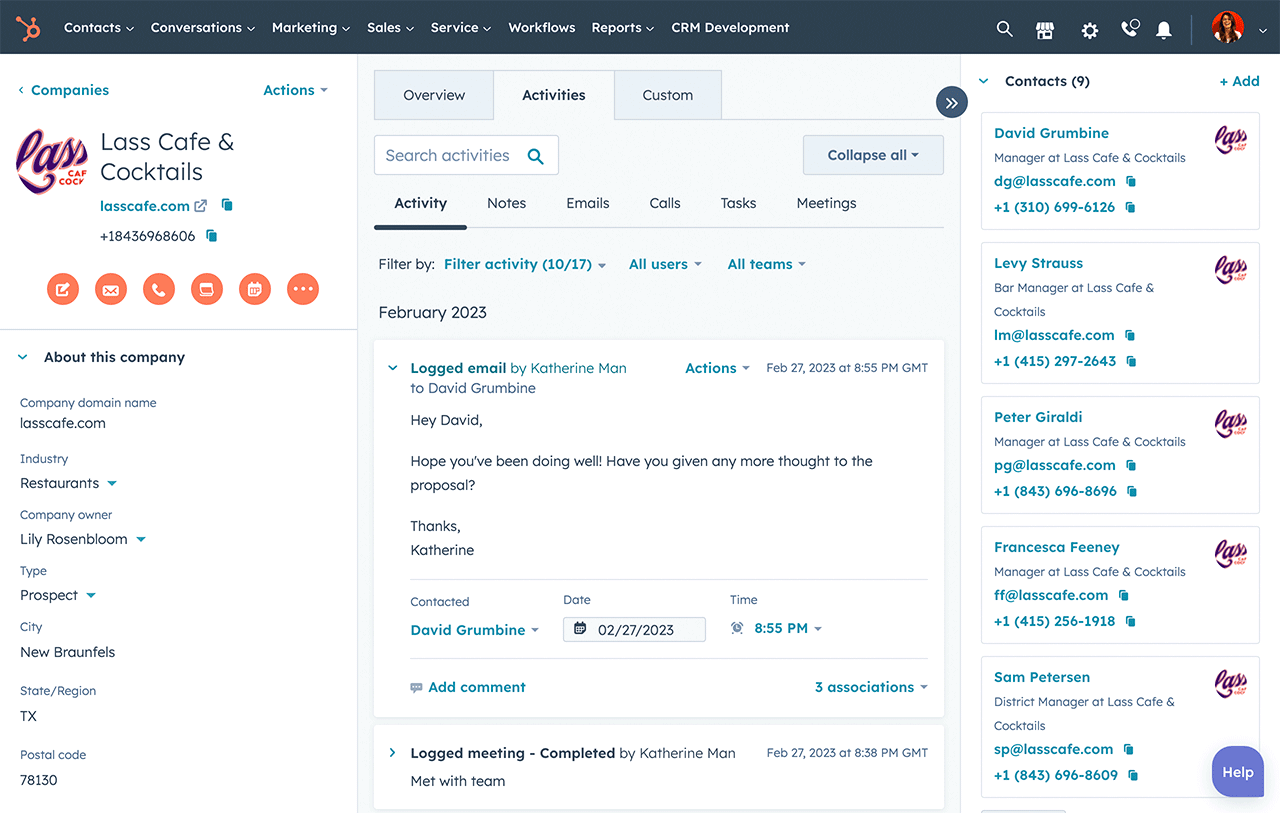The height and width of the screenshot is (813, 1280).
Task: Switch to the Emails tab
Action: click(587, 203)
